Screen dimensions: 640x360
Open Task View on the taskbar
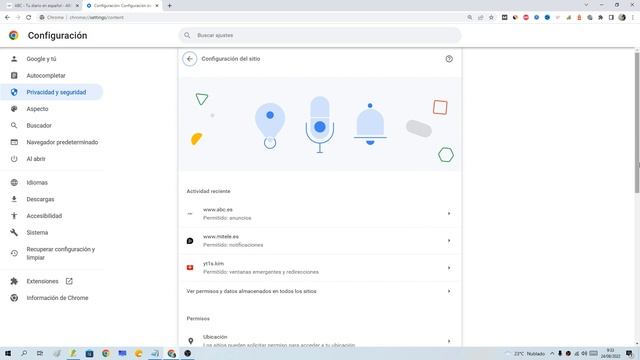[x=40, y=353]
